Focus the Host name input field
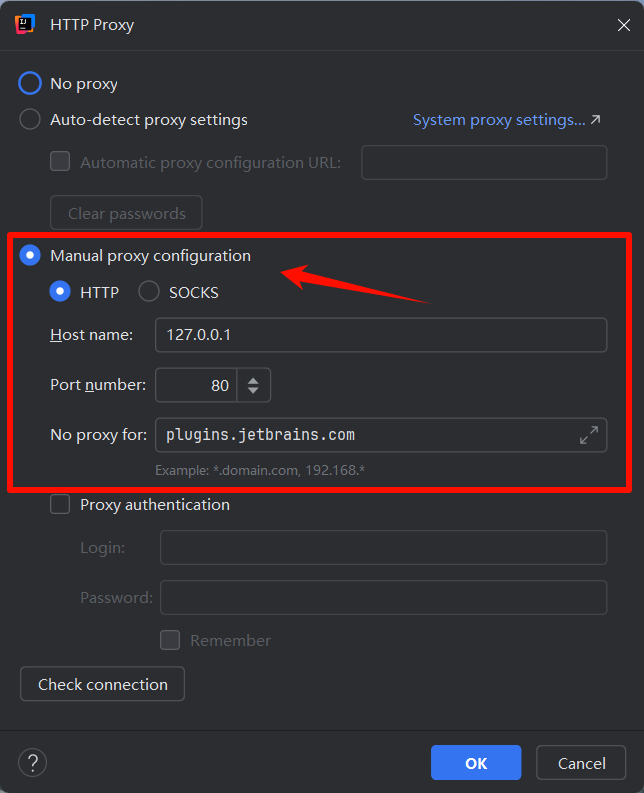The width and height of the screenshot is (644, 793). [x=381, y=335]
